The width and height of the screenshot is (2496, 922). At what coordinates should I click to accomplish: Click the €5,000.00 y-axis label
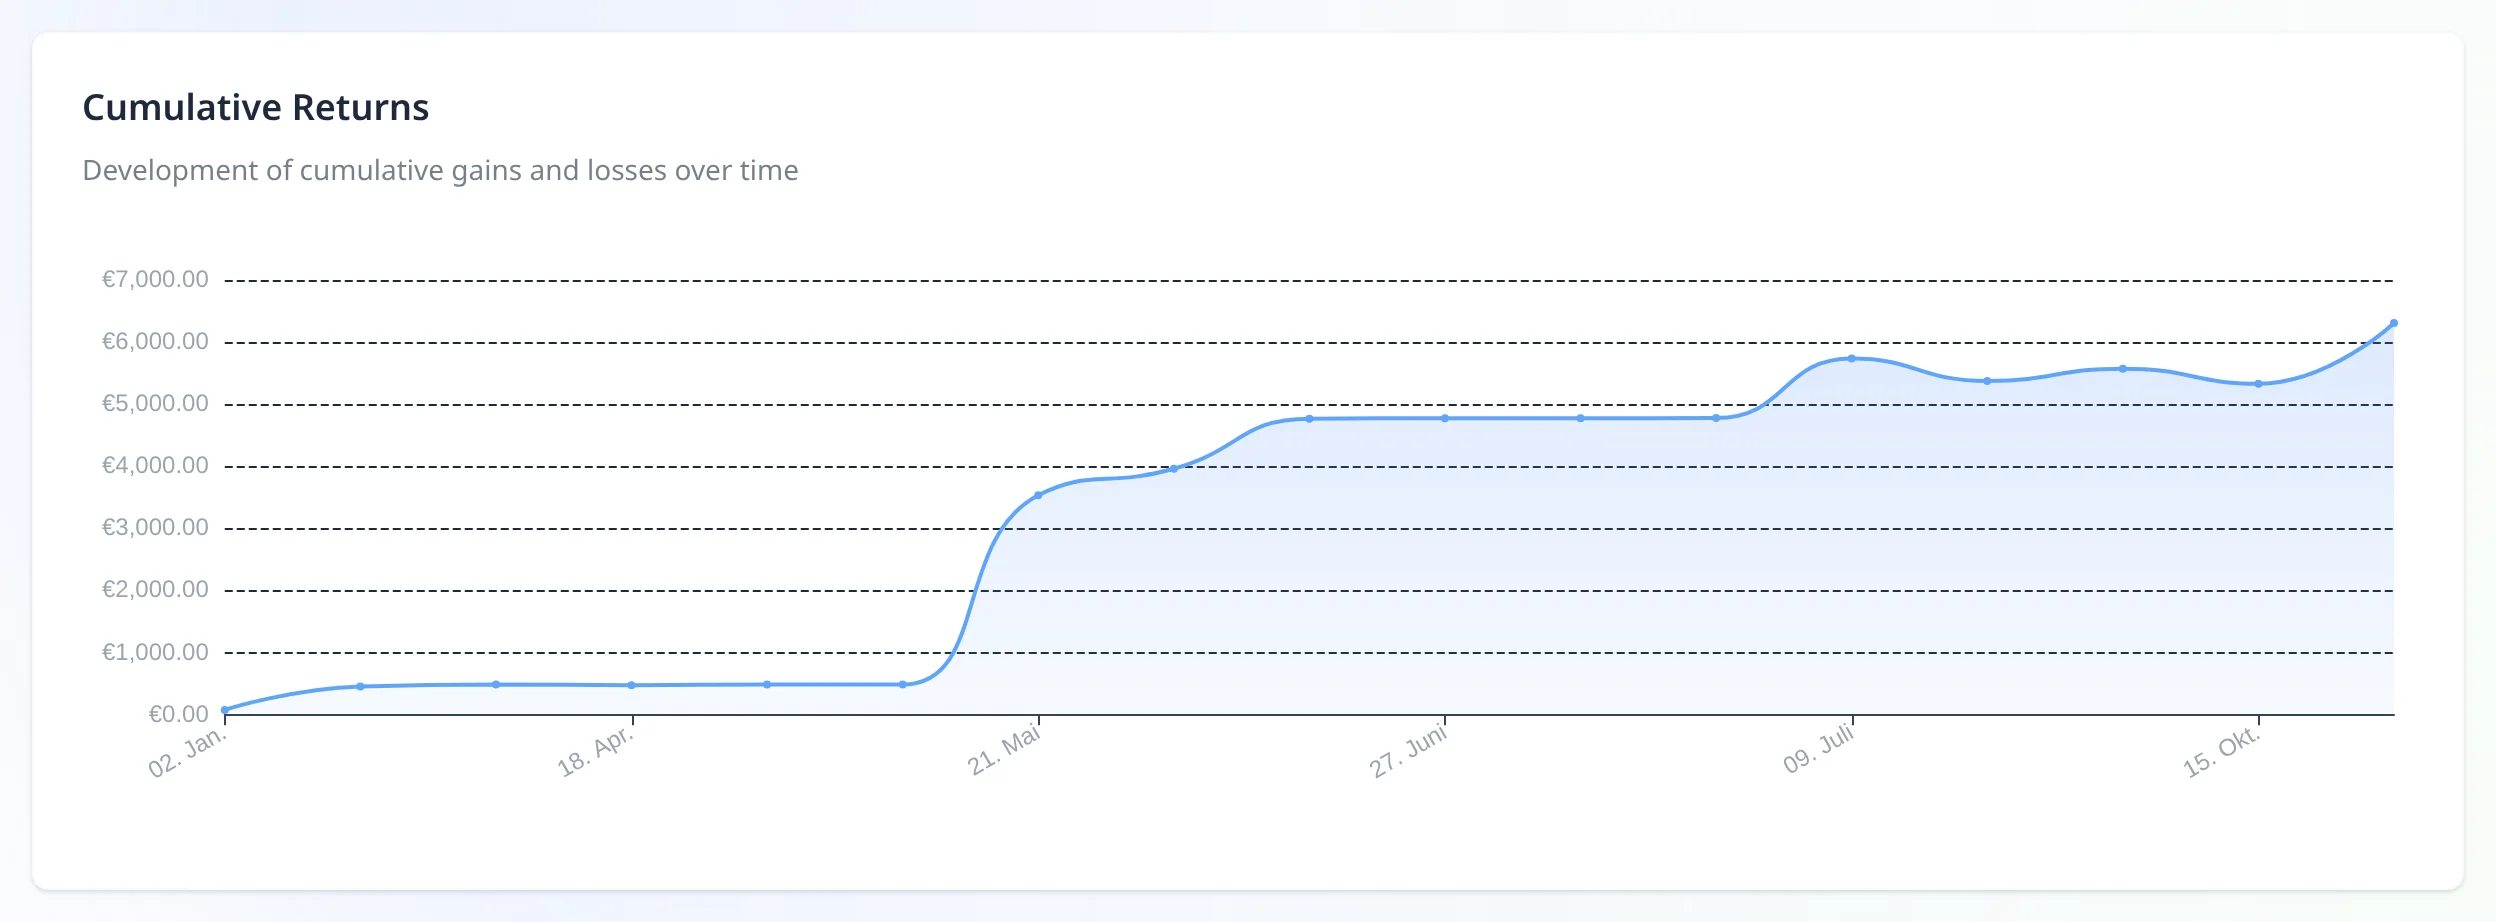click(x=155, y=403)
